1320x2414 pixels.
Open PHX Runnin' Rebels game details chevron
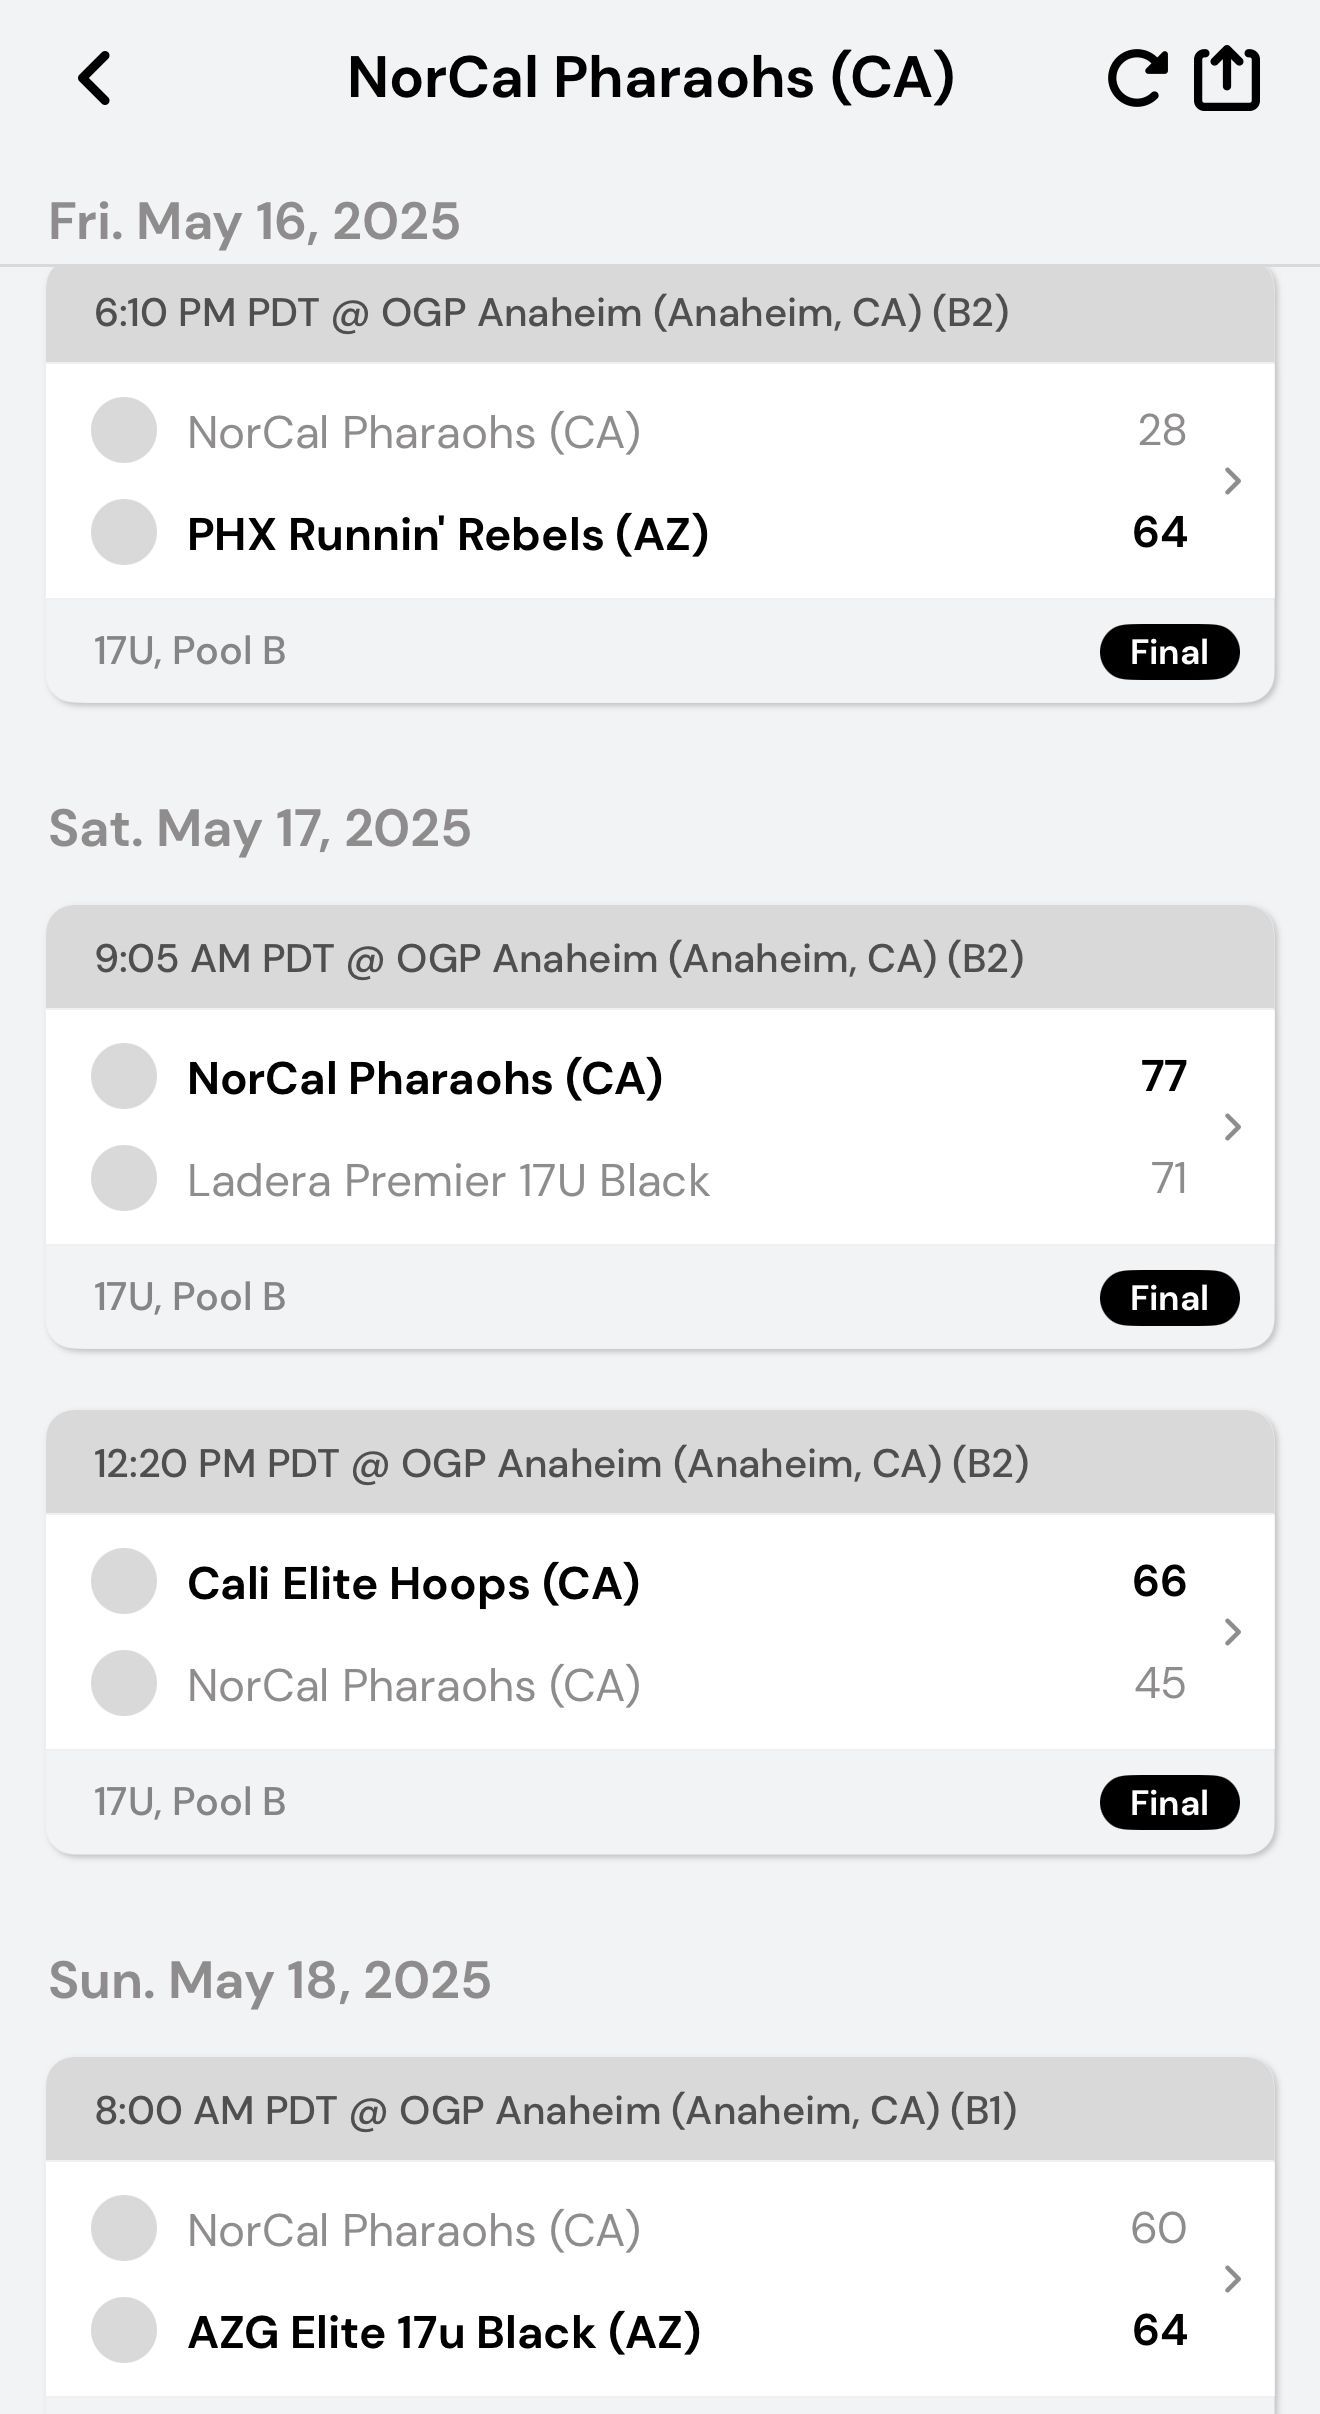point(1232,481)
